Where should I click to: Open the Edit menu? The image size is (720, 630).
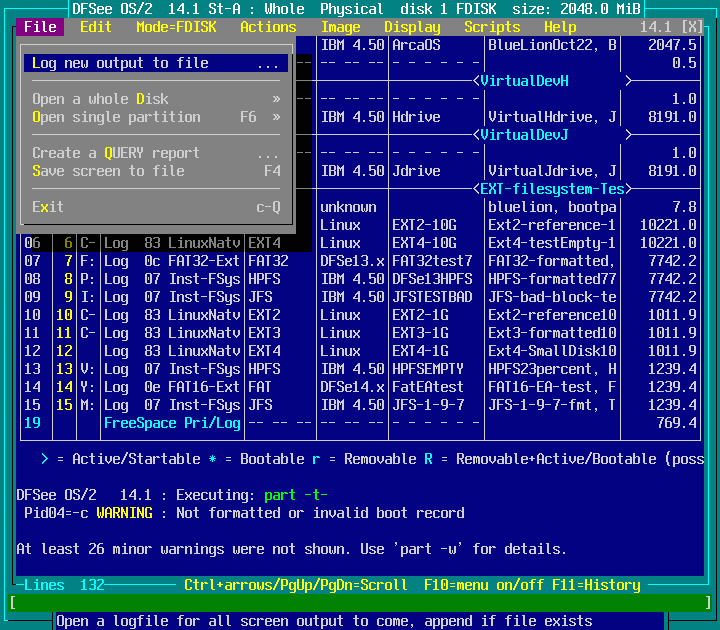(x=96, y=27)
